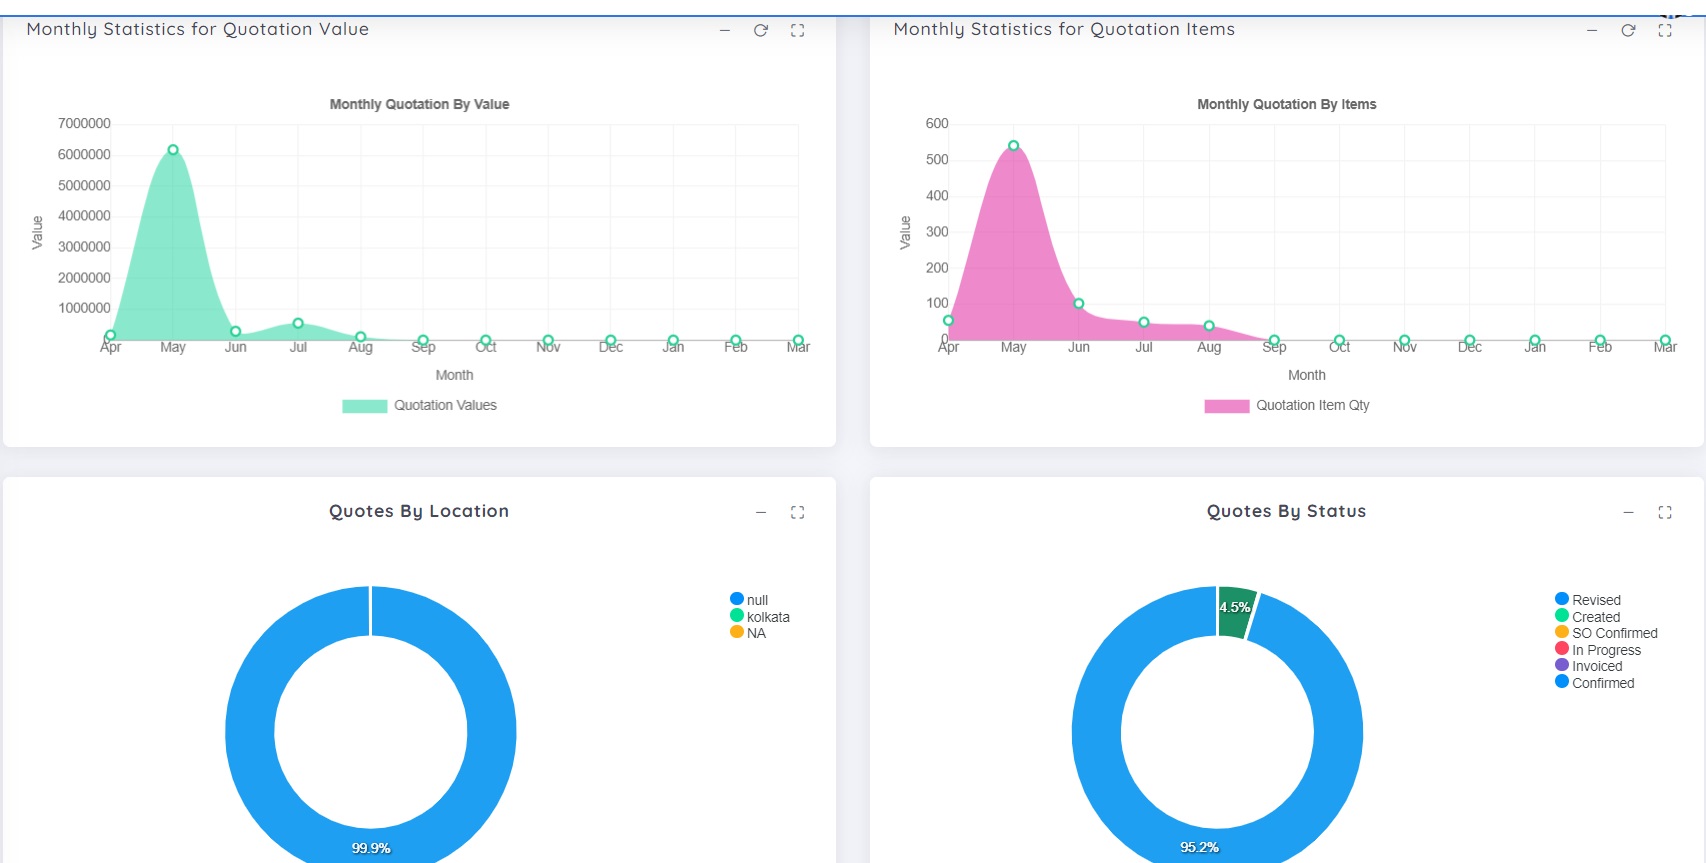1706x863 pixels.
Task: Click Quotes By Status heading
Action: coord(1286,511)
